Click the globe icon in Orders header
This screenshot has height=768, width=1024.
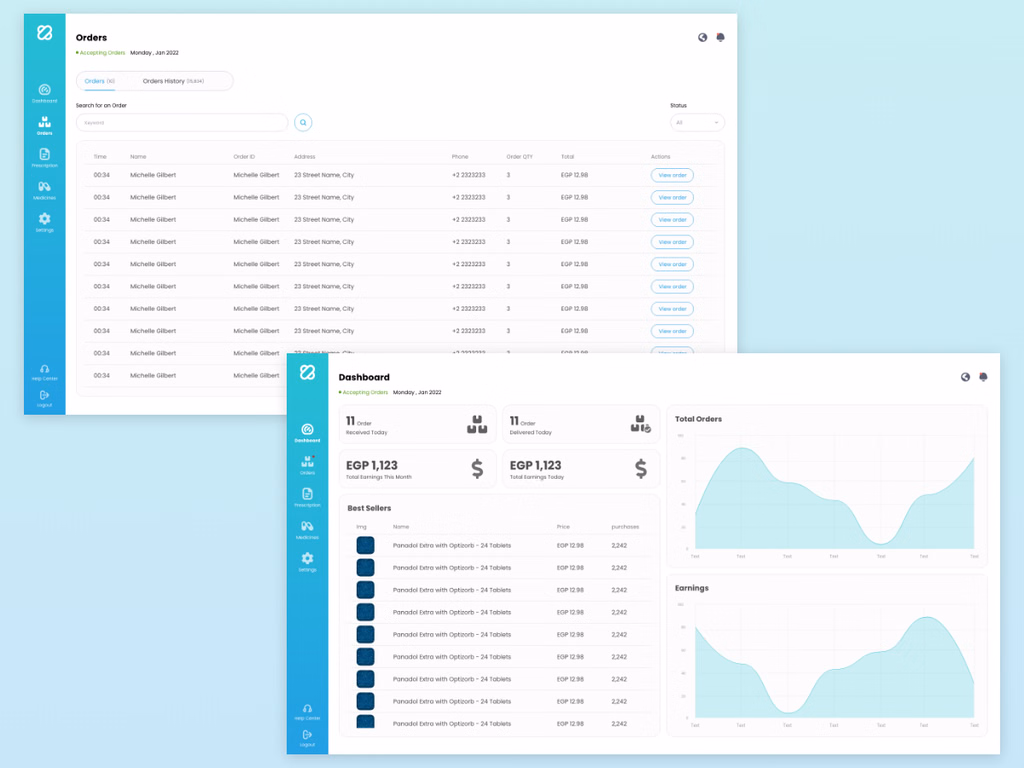click(x=703, y=37)
